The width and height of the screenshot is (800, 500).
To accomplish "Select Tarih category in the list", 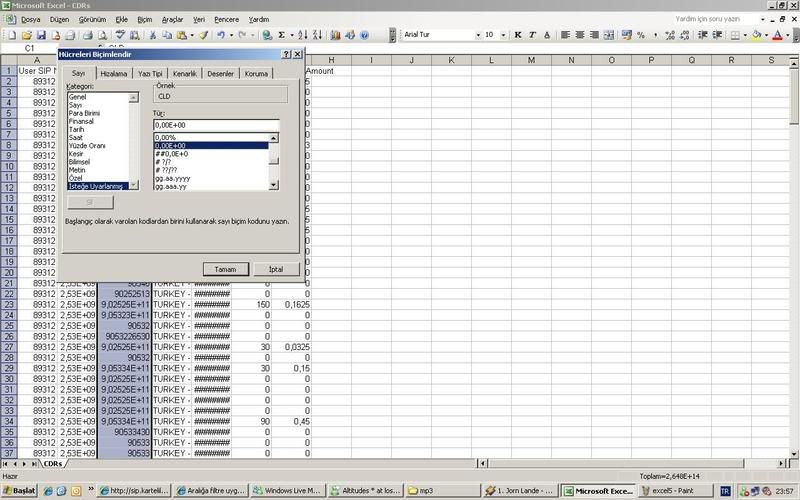I will (77, 130).
